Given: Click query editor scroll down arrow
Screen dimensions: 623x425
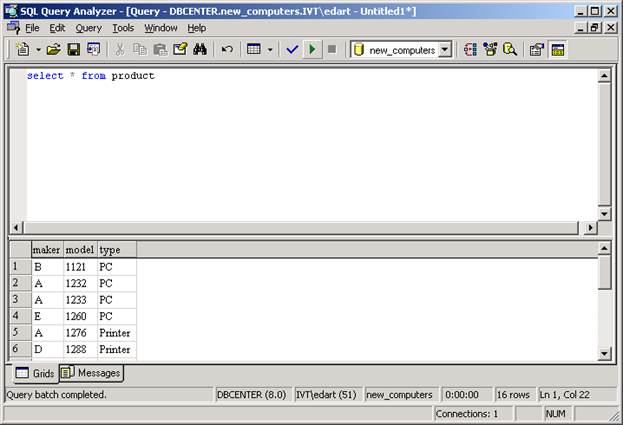Looking at the screenshot, I should [604, 214].
